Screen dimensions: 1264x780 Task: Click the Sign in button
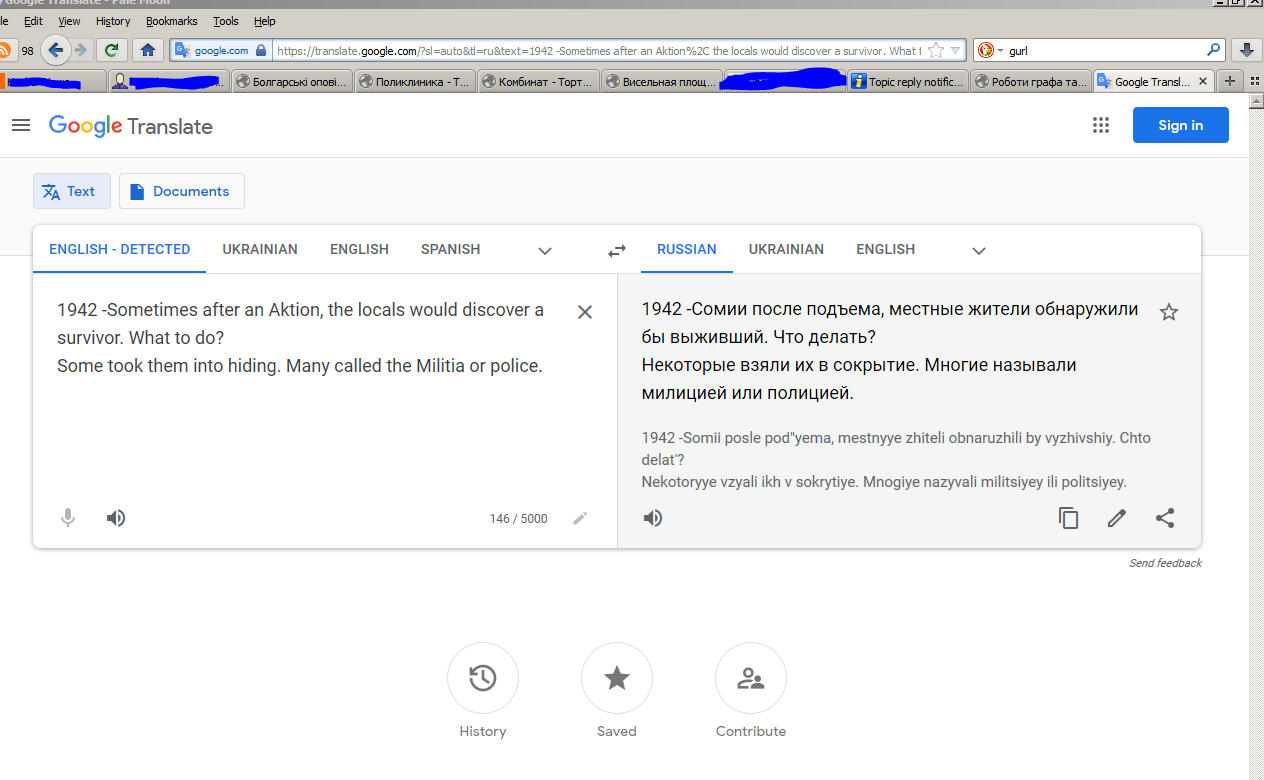(1180, 125)
